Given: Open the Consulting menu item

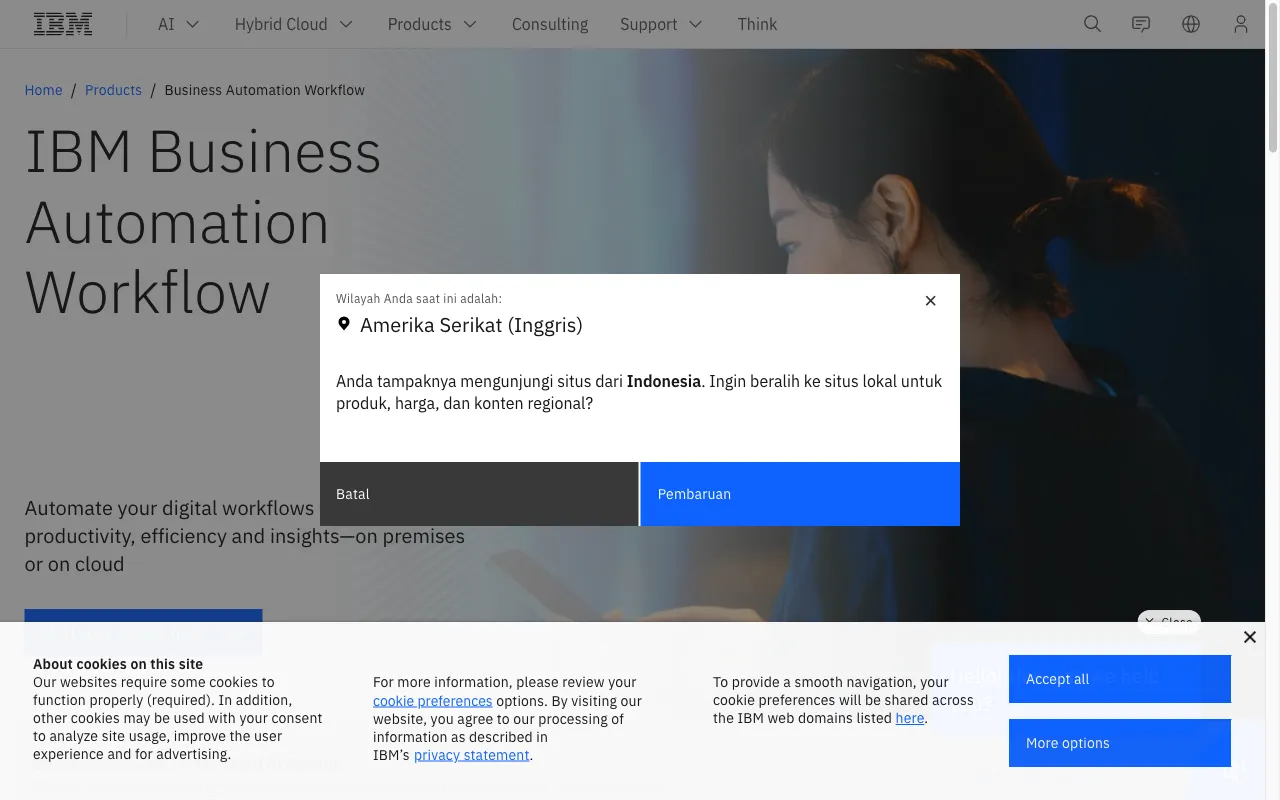Looking at the screenshot, I should (x=550, y=24).
